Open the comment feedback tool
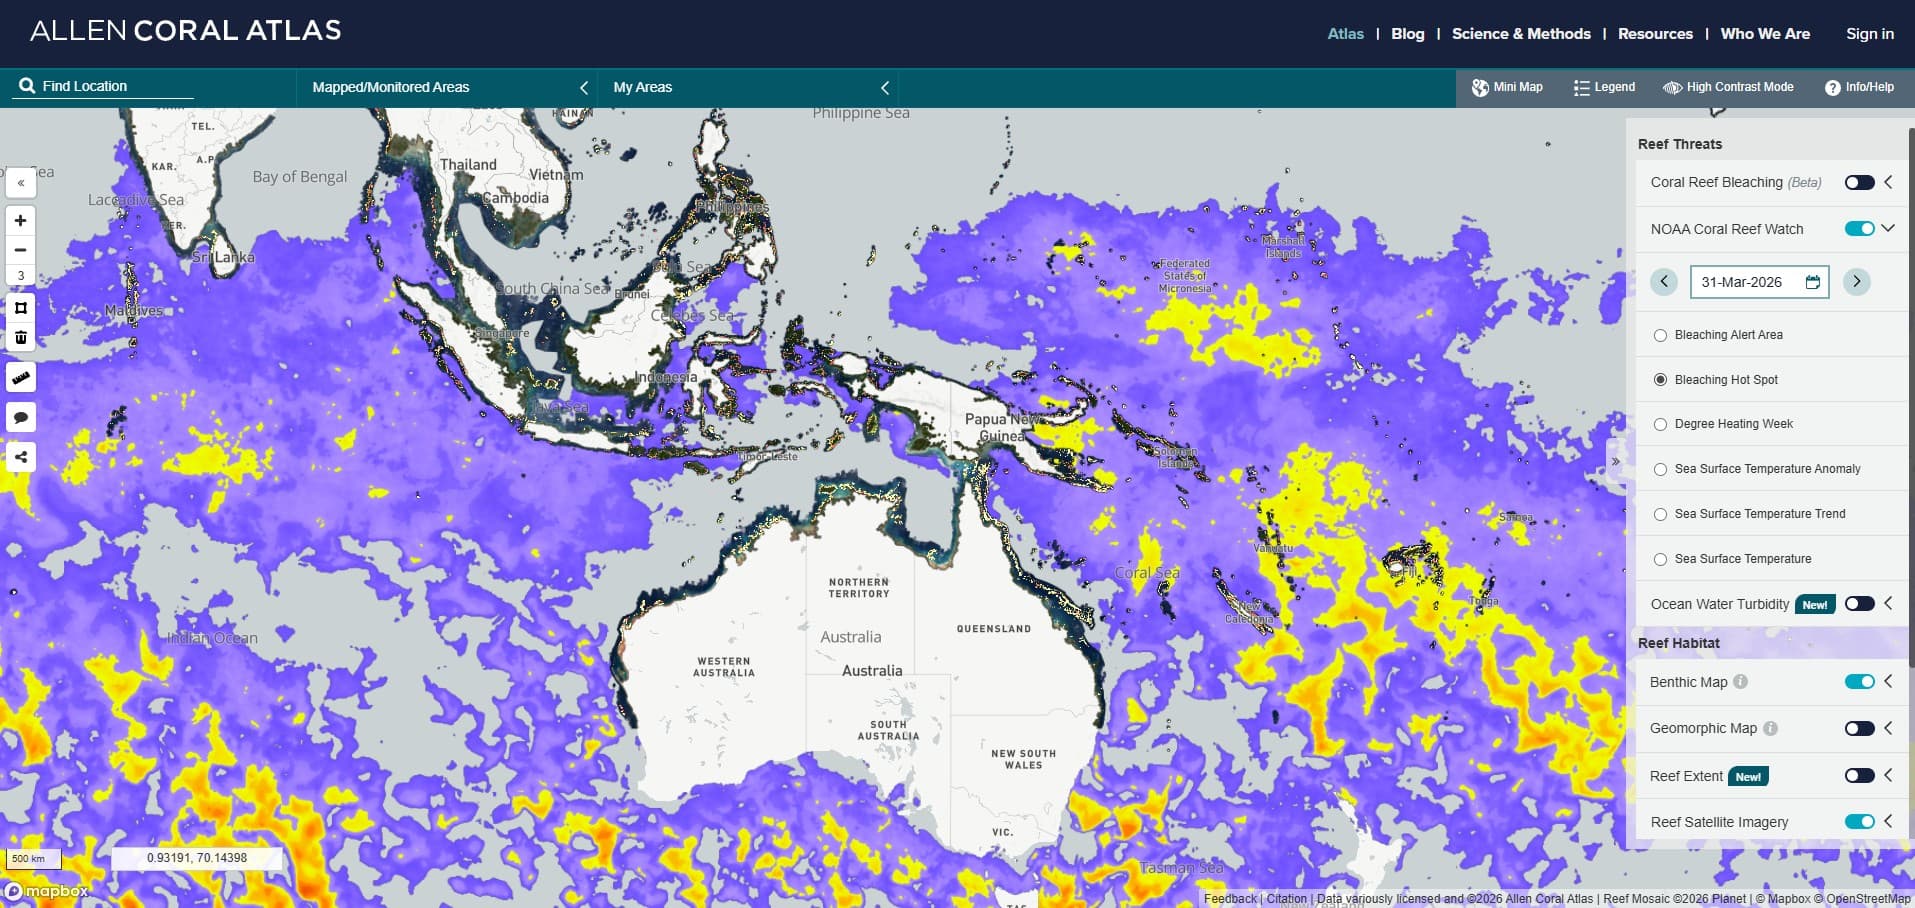This screenshot has width=1915, height=908. pos(20,418)
